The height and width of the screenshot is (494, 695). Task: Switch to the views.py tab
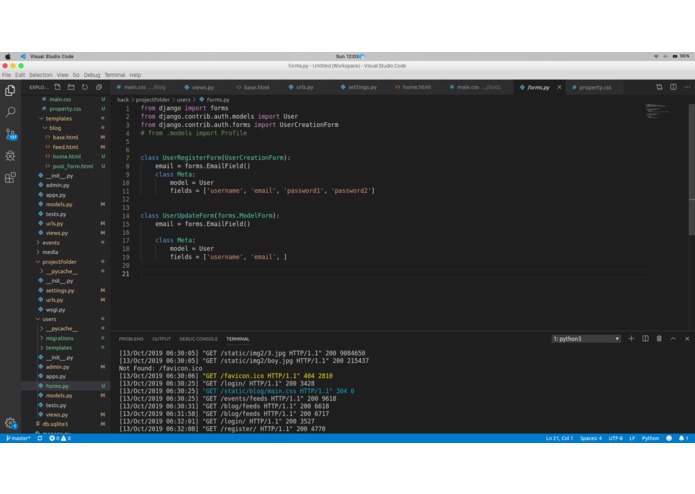(x=203, y=87)
